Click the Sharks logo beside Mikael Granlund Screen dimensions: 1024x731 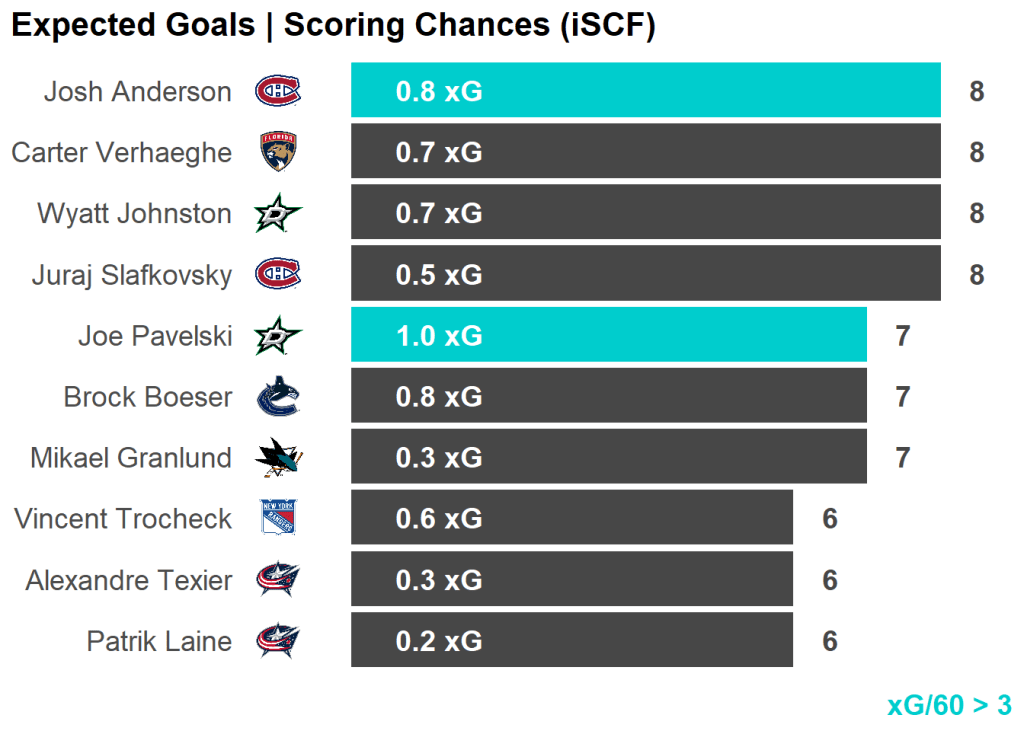(x=277, y=458)
